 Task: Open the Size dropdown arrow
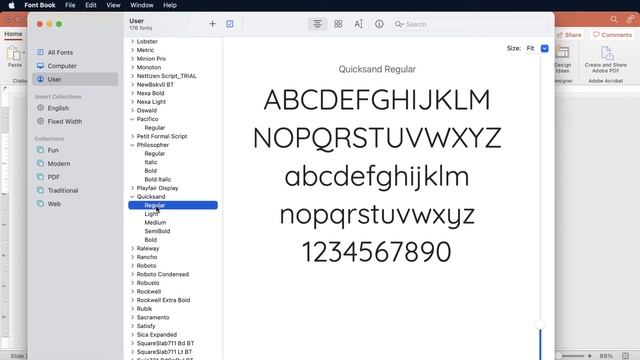[544, 49]
